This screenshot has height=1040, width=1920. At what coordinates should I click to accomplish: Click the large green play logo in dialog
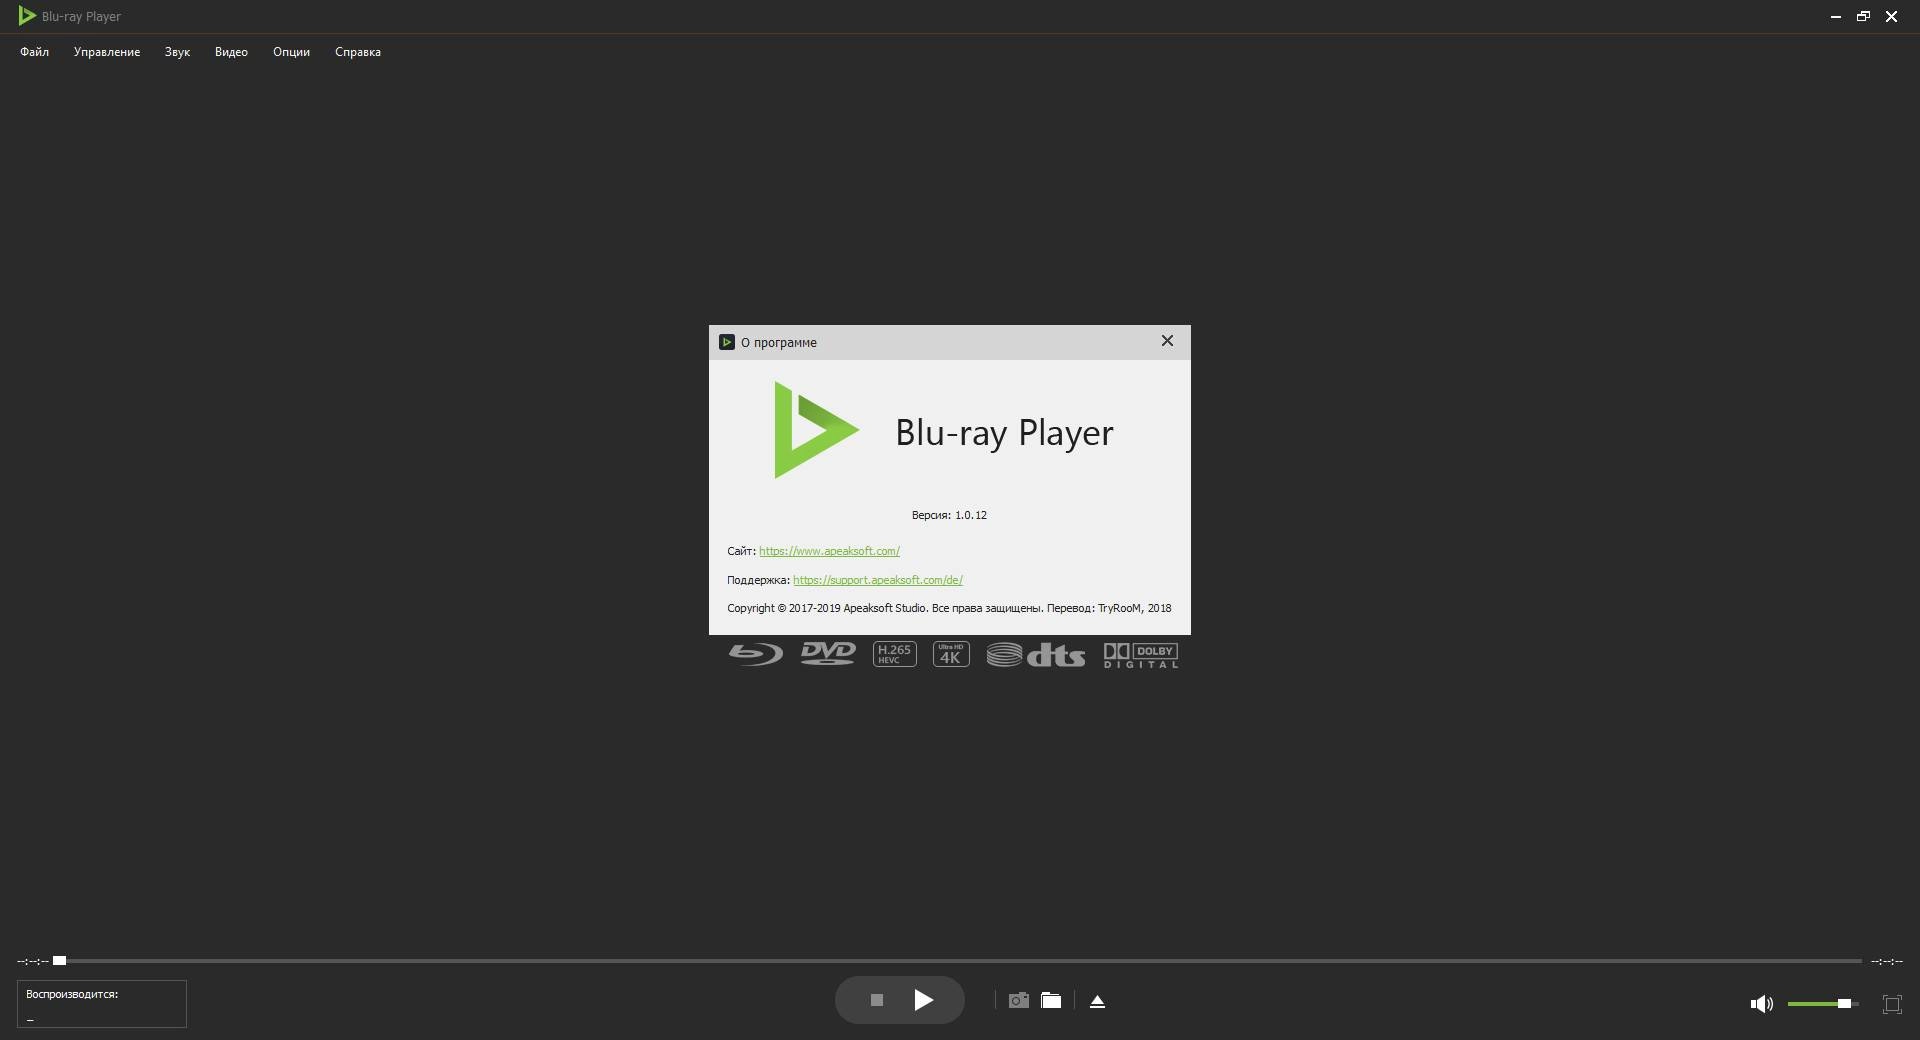816,430
